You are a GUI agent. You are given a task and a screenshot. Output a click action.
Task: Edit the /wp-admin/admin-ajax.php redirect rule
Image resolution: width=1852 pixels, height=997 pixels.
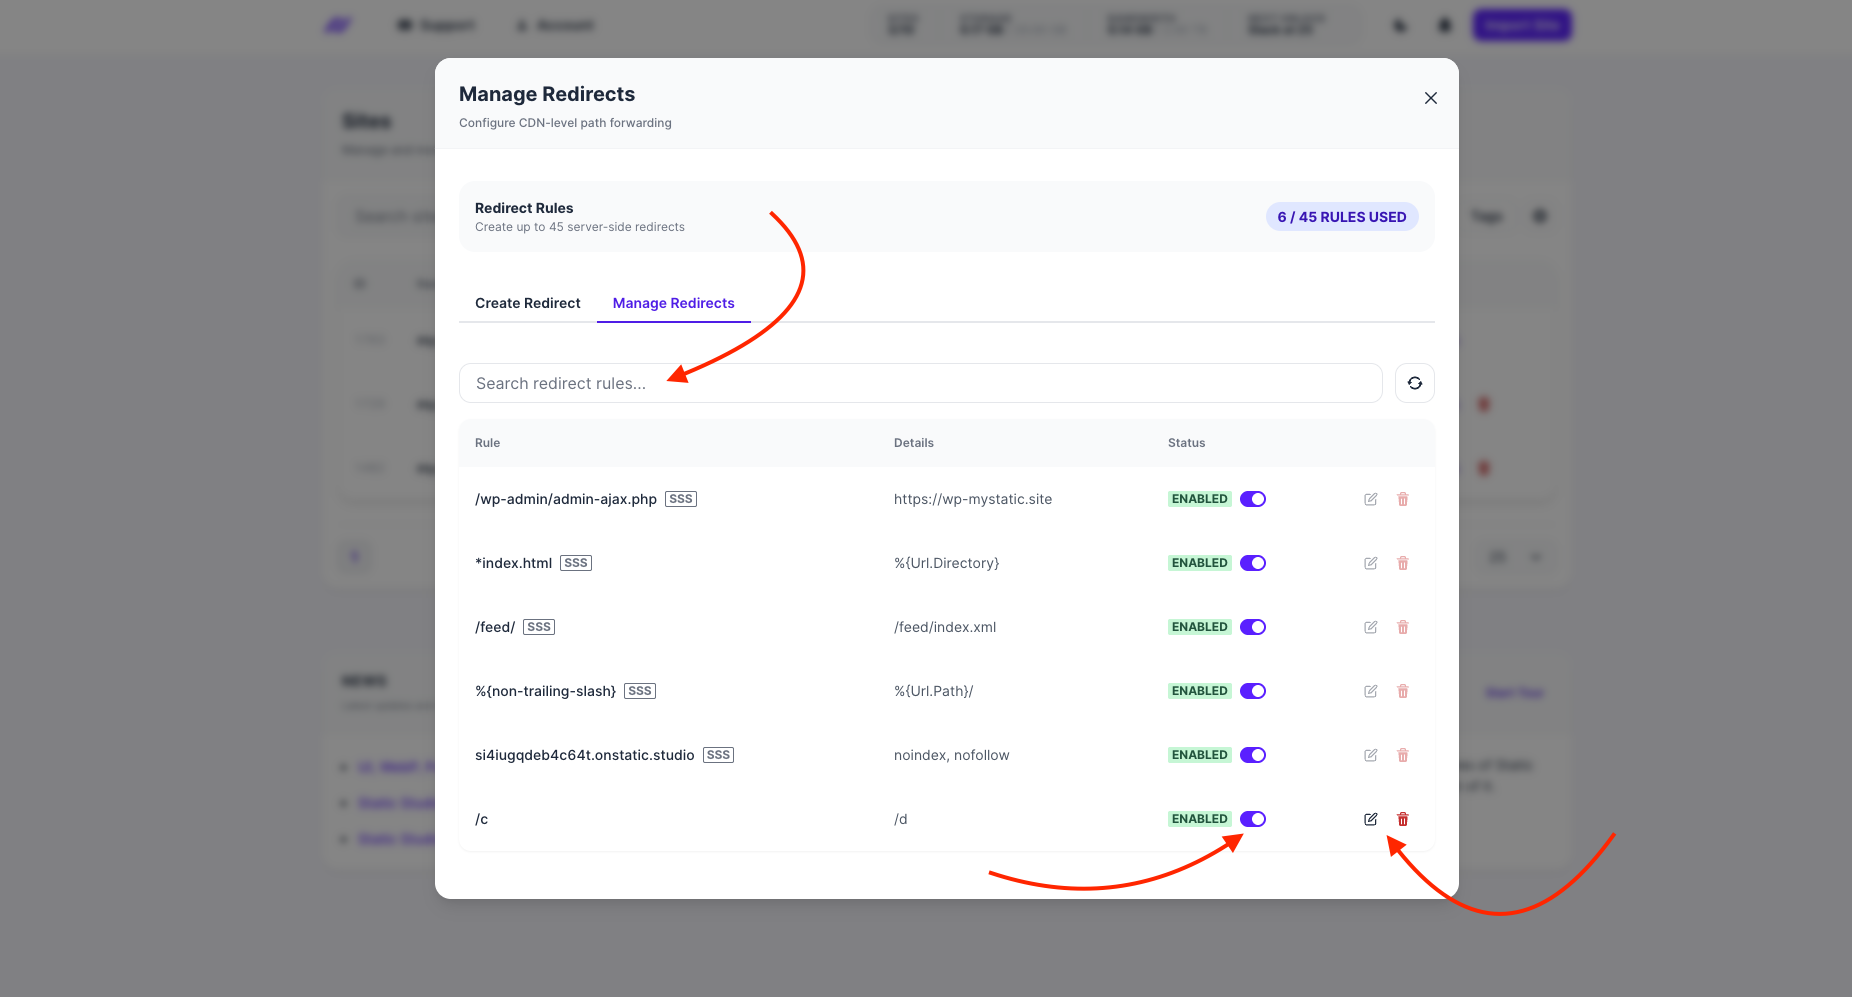coord(1370,499)
